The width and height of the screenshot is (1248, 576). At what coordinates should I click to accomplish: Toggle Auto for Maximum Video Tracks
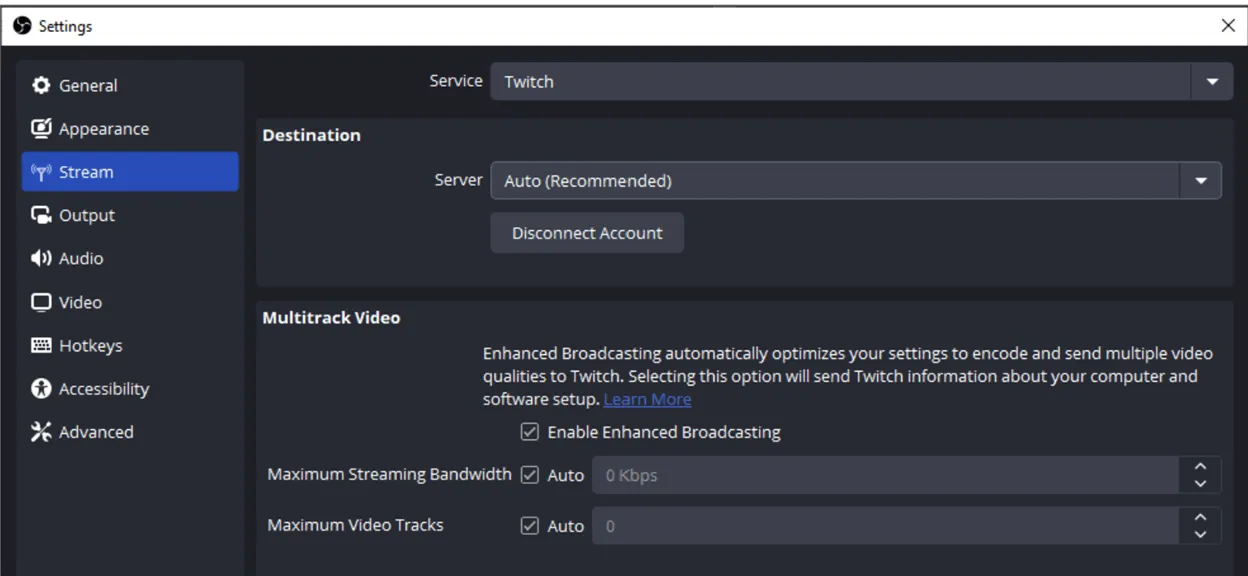530,526
